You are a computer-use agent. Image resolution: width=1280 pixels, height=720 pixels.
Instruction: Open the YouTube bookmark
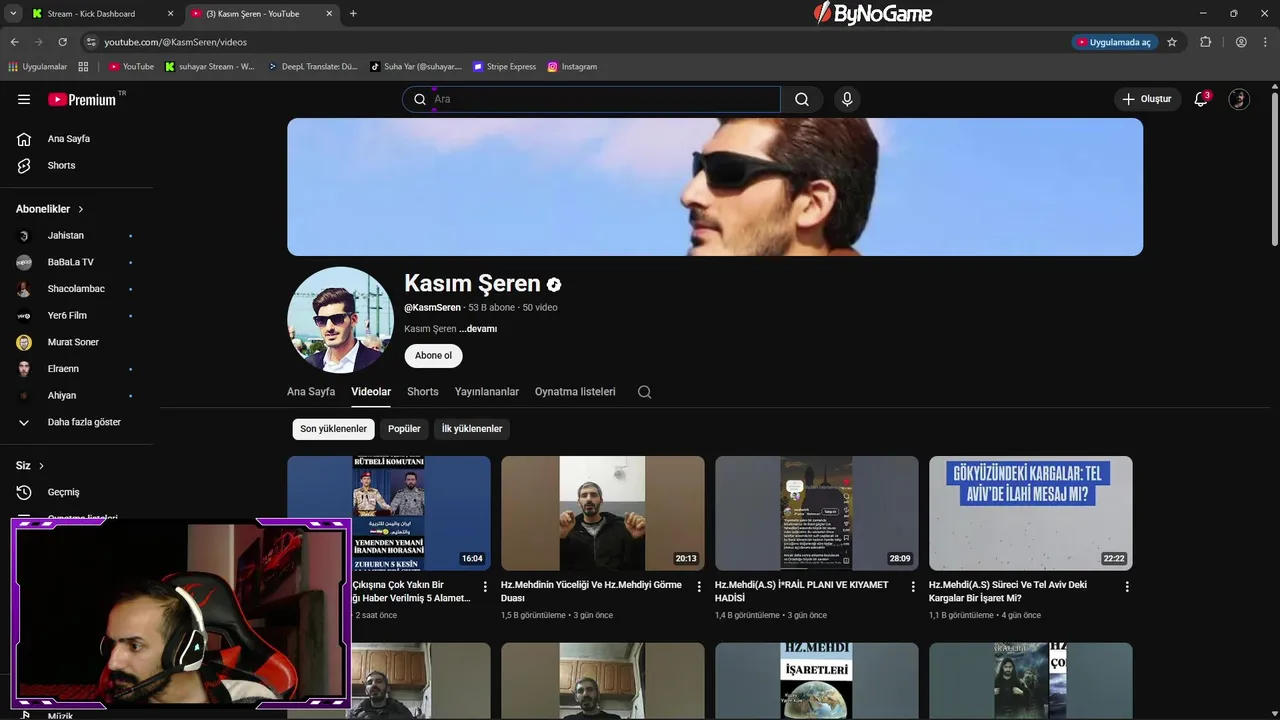point(131,66)
